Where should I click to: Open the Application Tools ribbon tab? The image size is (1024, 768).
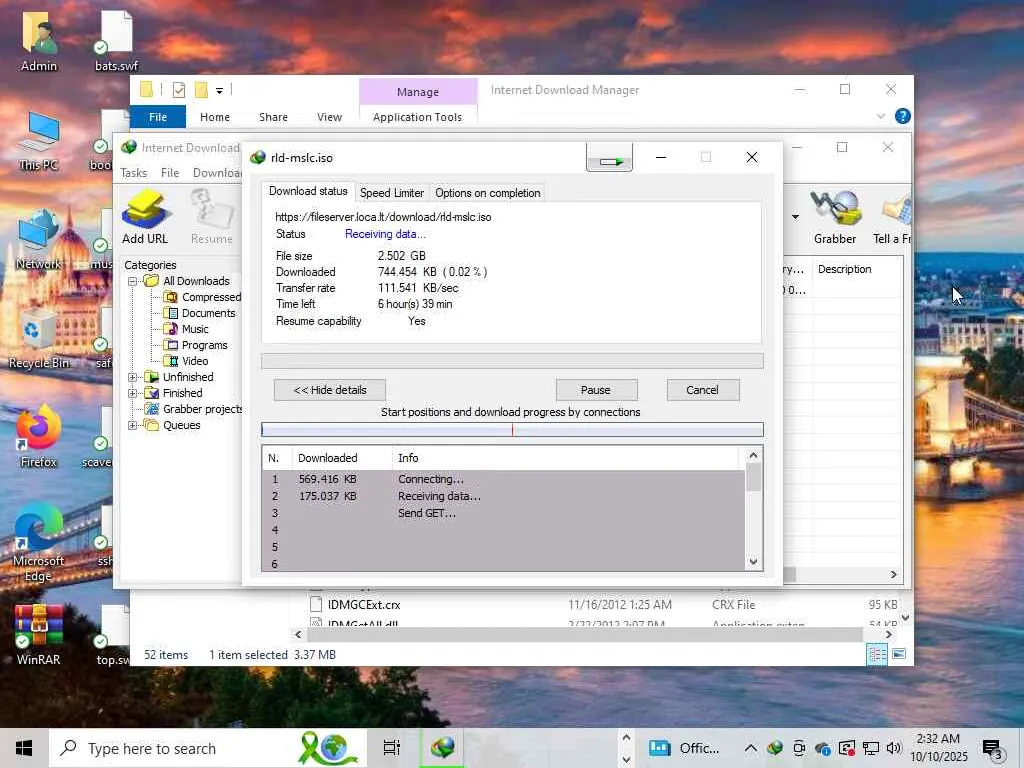(417, 117)
